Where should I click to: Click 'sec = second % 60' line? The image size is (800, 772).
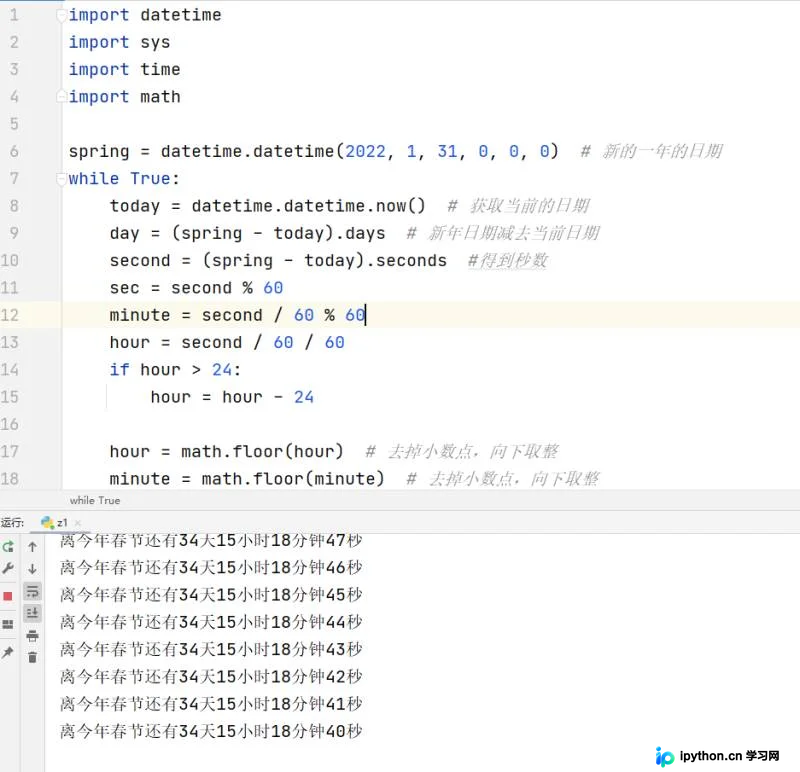tap(196, 288)
